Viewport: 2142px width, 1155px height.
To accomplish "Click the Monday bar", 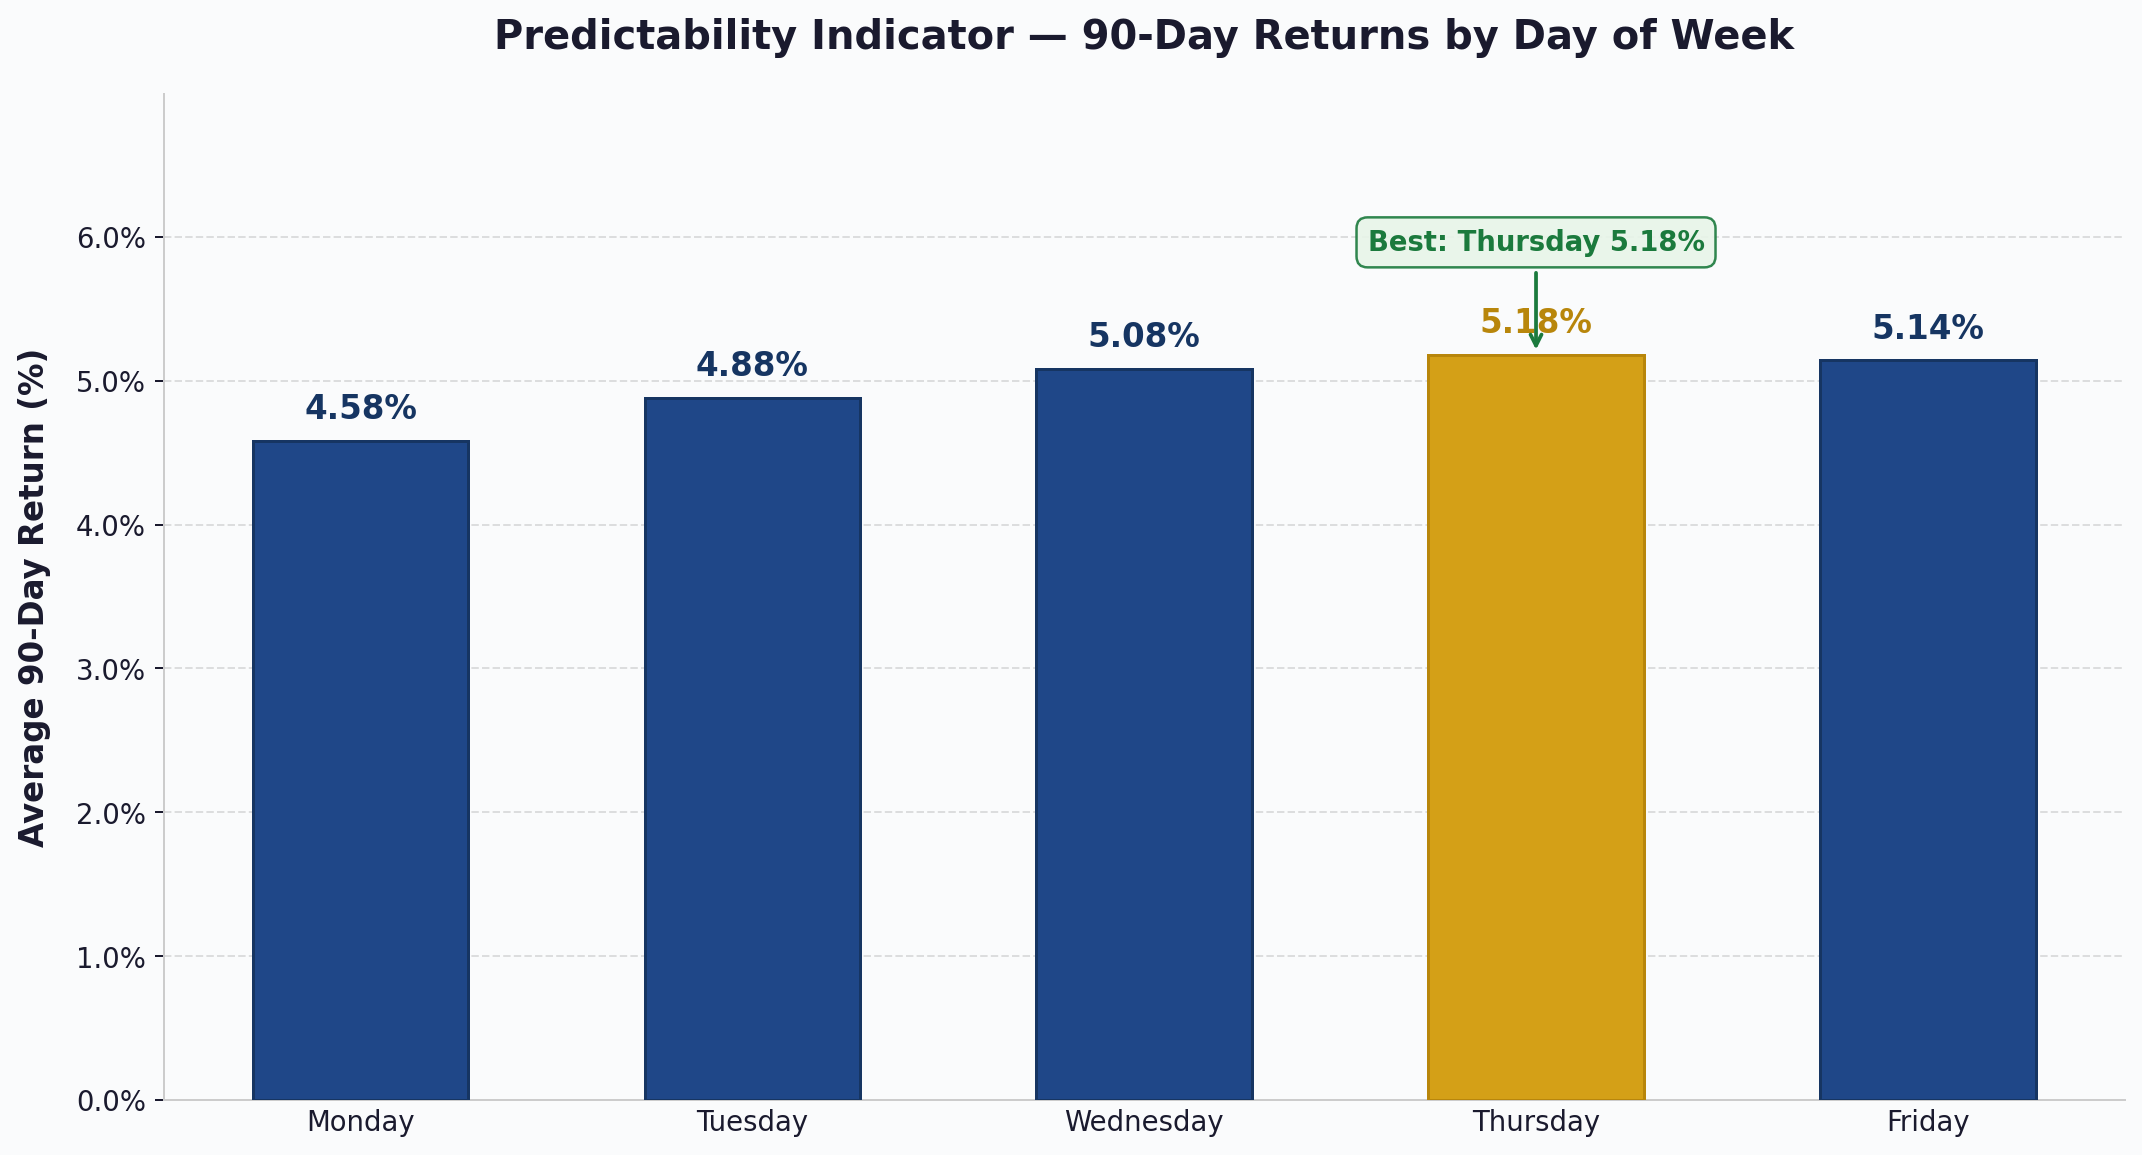I will (x=361, y=770).
